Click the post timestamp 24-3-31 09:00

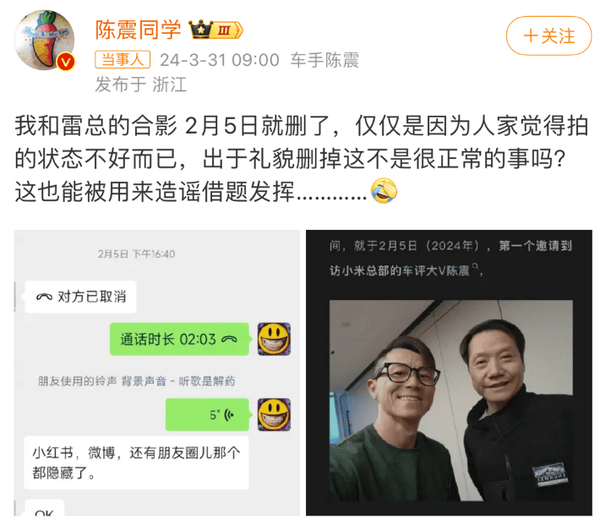pos(219,60)
